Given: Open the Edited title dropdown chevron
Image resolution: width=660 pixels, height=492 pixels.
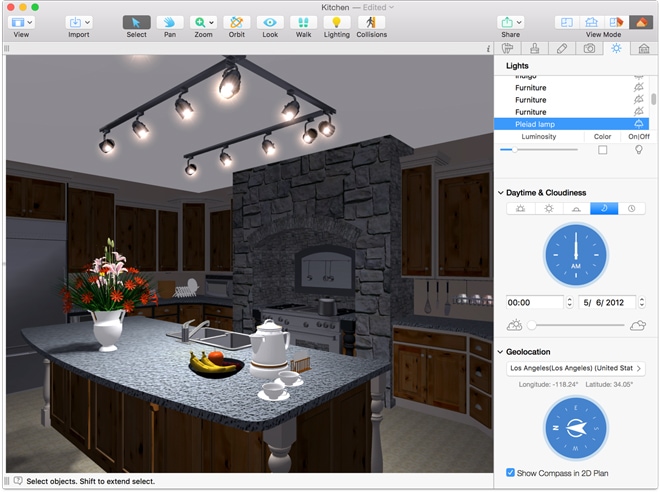Looking at the screenshot, I should pos(391,7).
